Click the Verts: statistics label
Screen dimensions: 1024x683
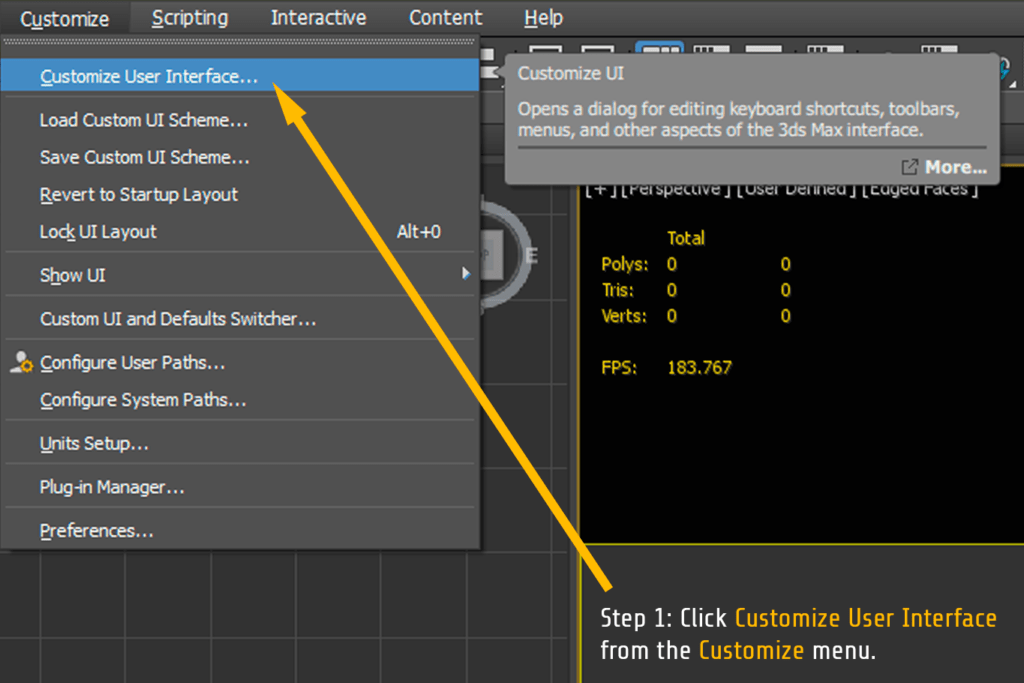624,316
